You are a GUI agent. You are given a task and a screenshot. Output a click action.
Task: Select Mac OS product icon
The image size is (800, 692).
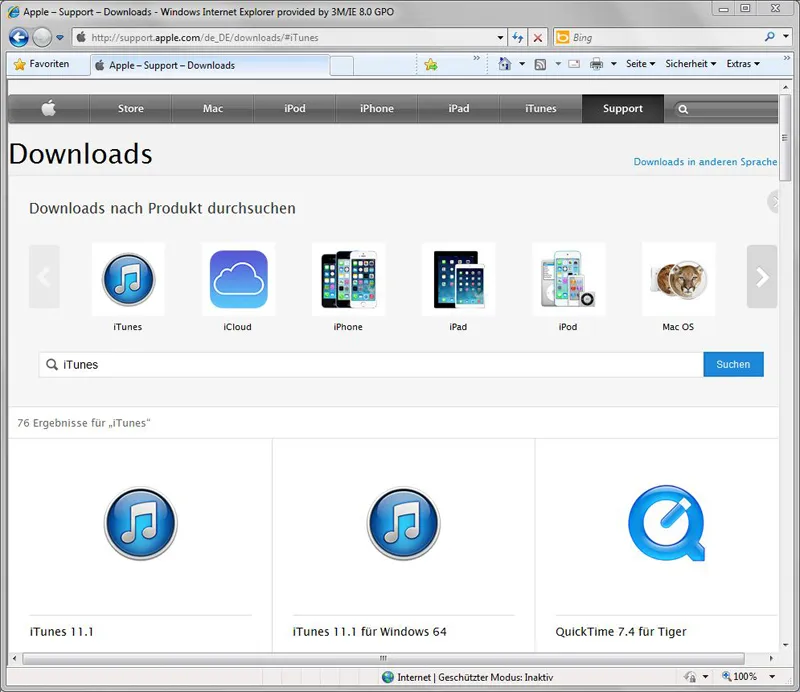point(679,279)
